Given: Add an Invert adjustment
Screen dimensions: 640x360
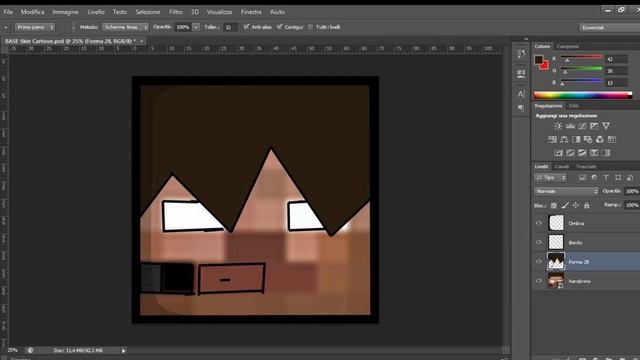Looking at the screenshot, I should 558,153.
